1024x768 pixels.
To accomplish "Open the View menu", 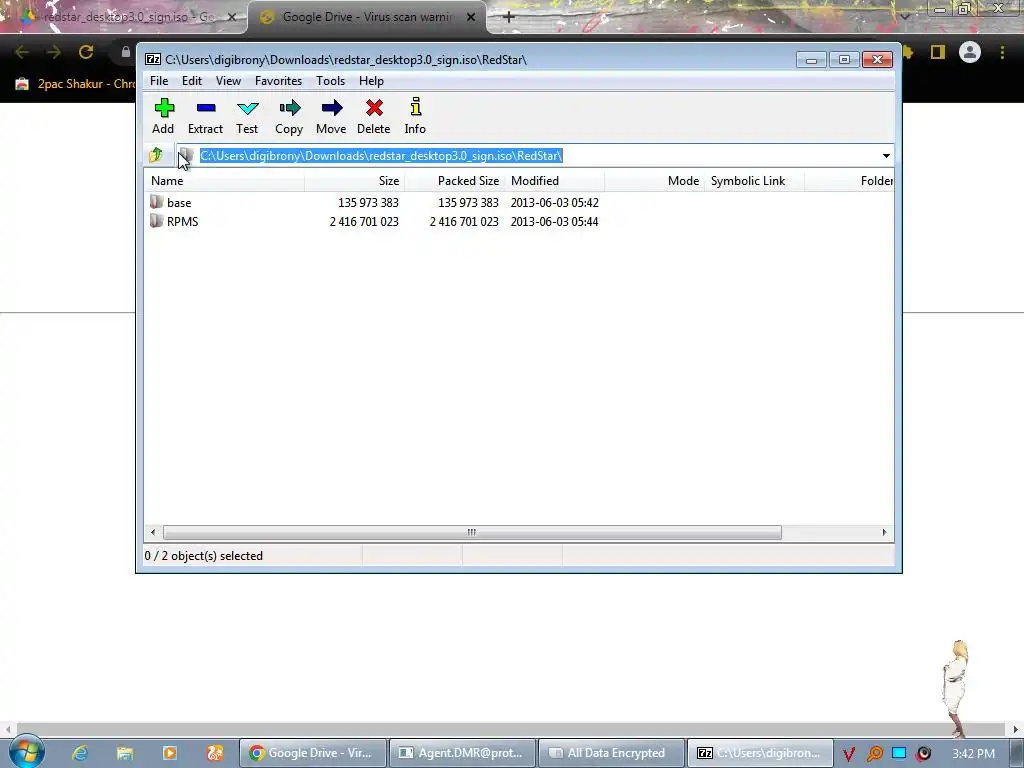I will tap(229, 81).
